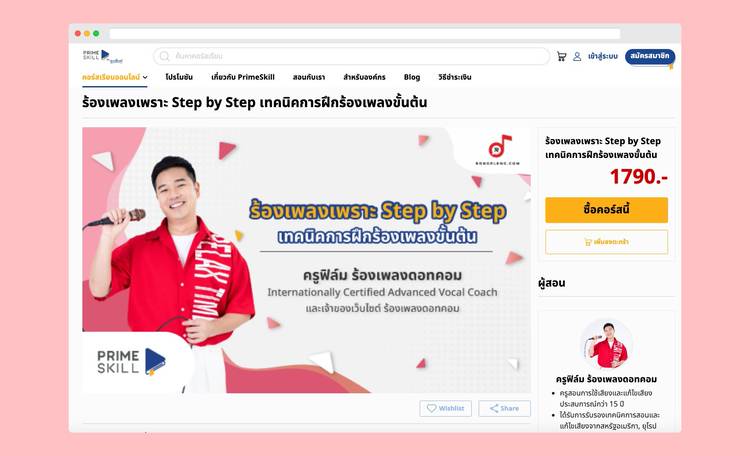The image size is (750, 456).
Task: Click the search magnifier icon
Action: 165,56
